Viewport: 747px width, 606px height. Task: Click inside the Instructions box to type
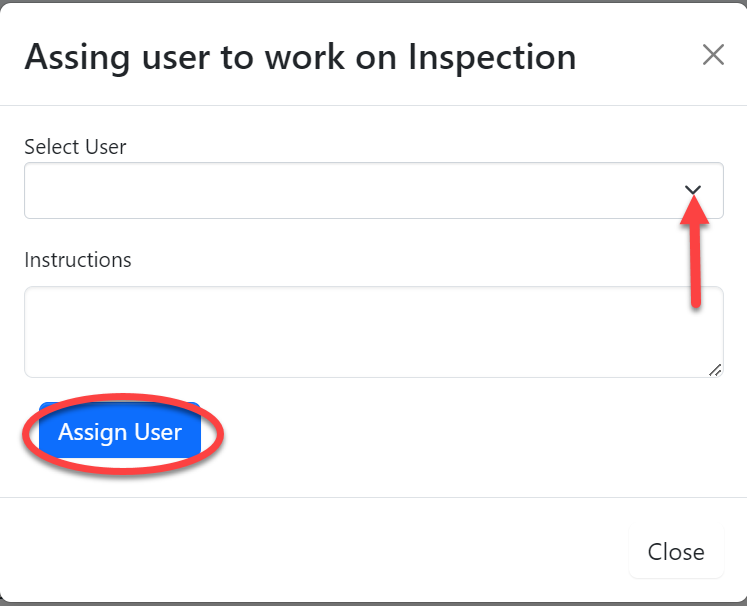tap(373, 332)
